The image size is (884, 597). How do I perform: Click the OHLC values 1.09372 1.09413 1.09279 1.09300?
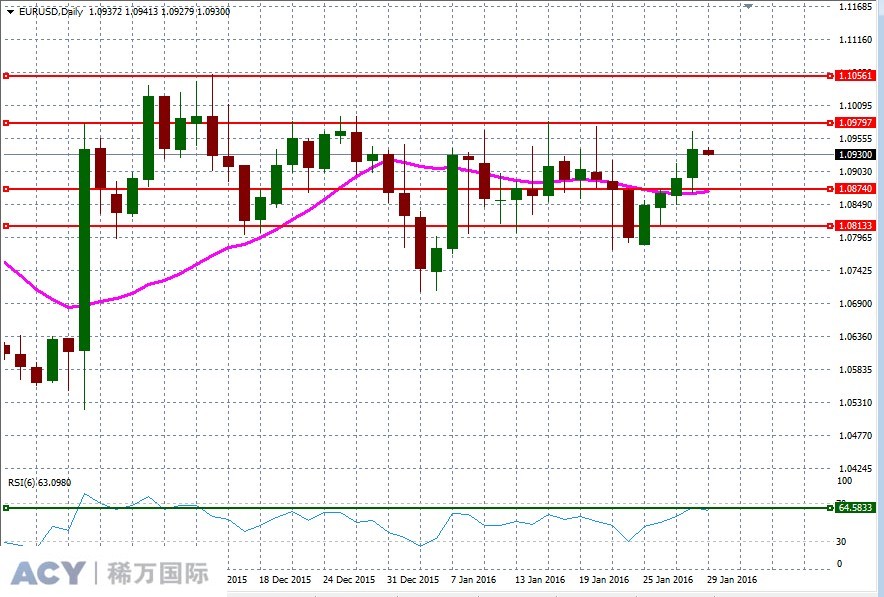point(160,11)
